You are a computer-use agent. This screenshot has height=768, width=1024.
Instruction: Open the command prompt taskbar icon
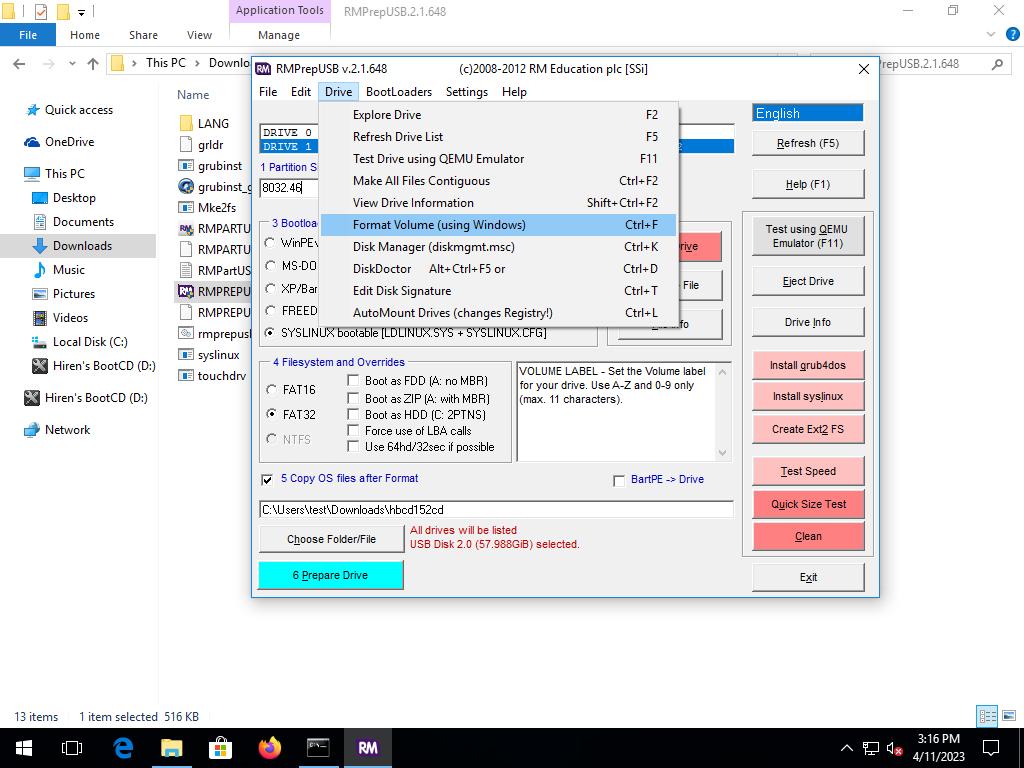pyautogui.click(x=318, y=747)
